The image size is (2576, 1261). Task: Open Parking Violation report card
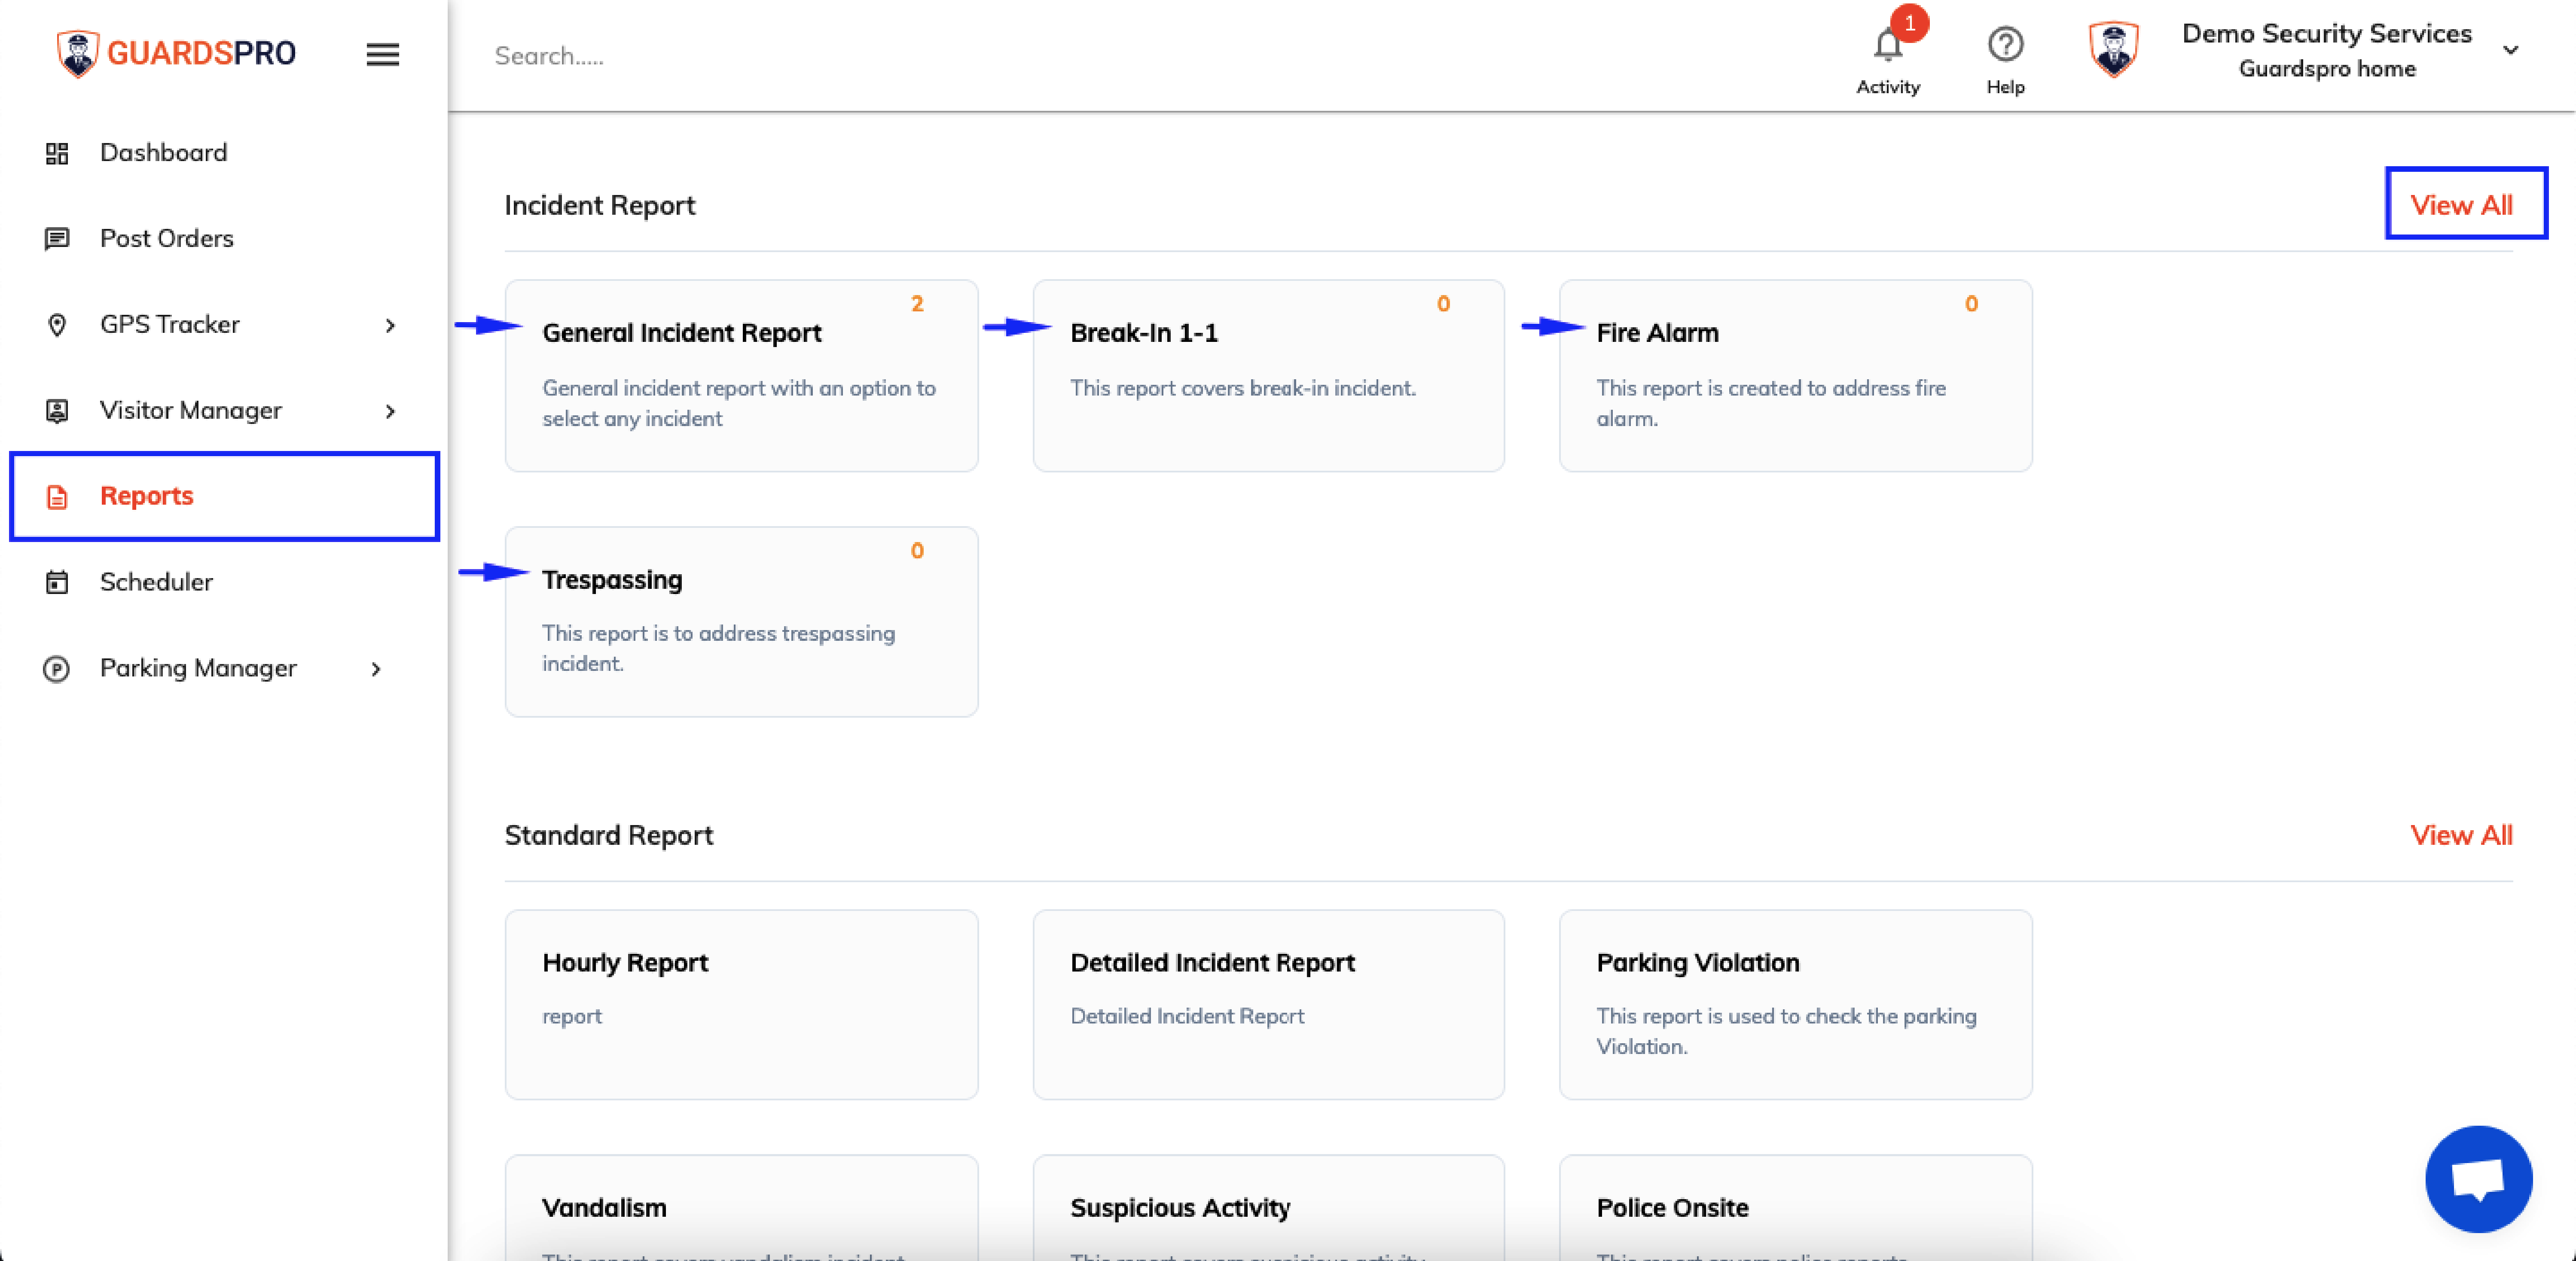tap(1795, 1004)
